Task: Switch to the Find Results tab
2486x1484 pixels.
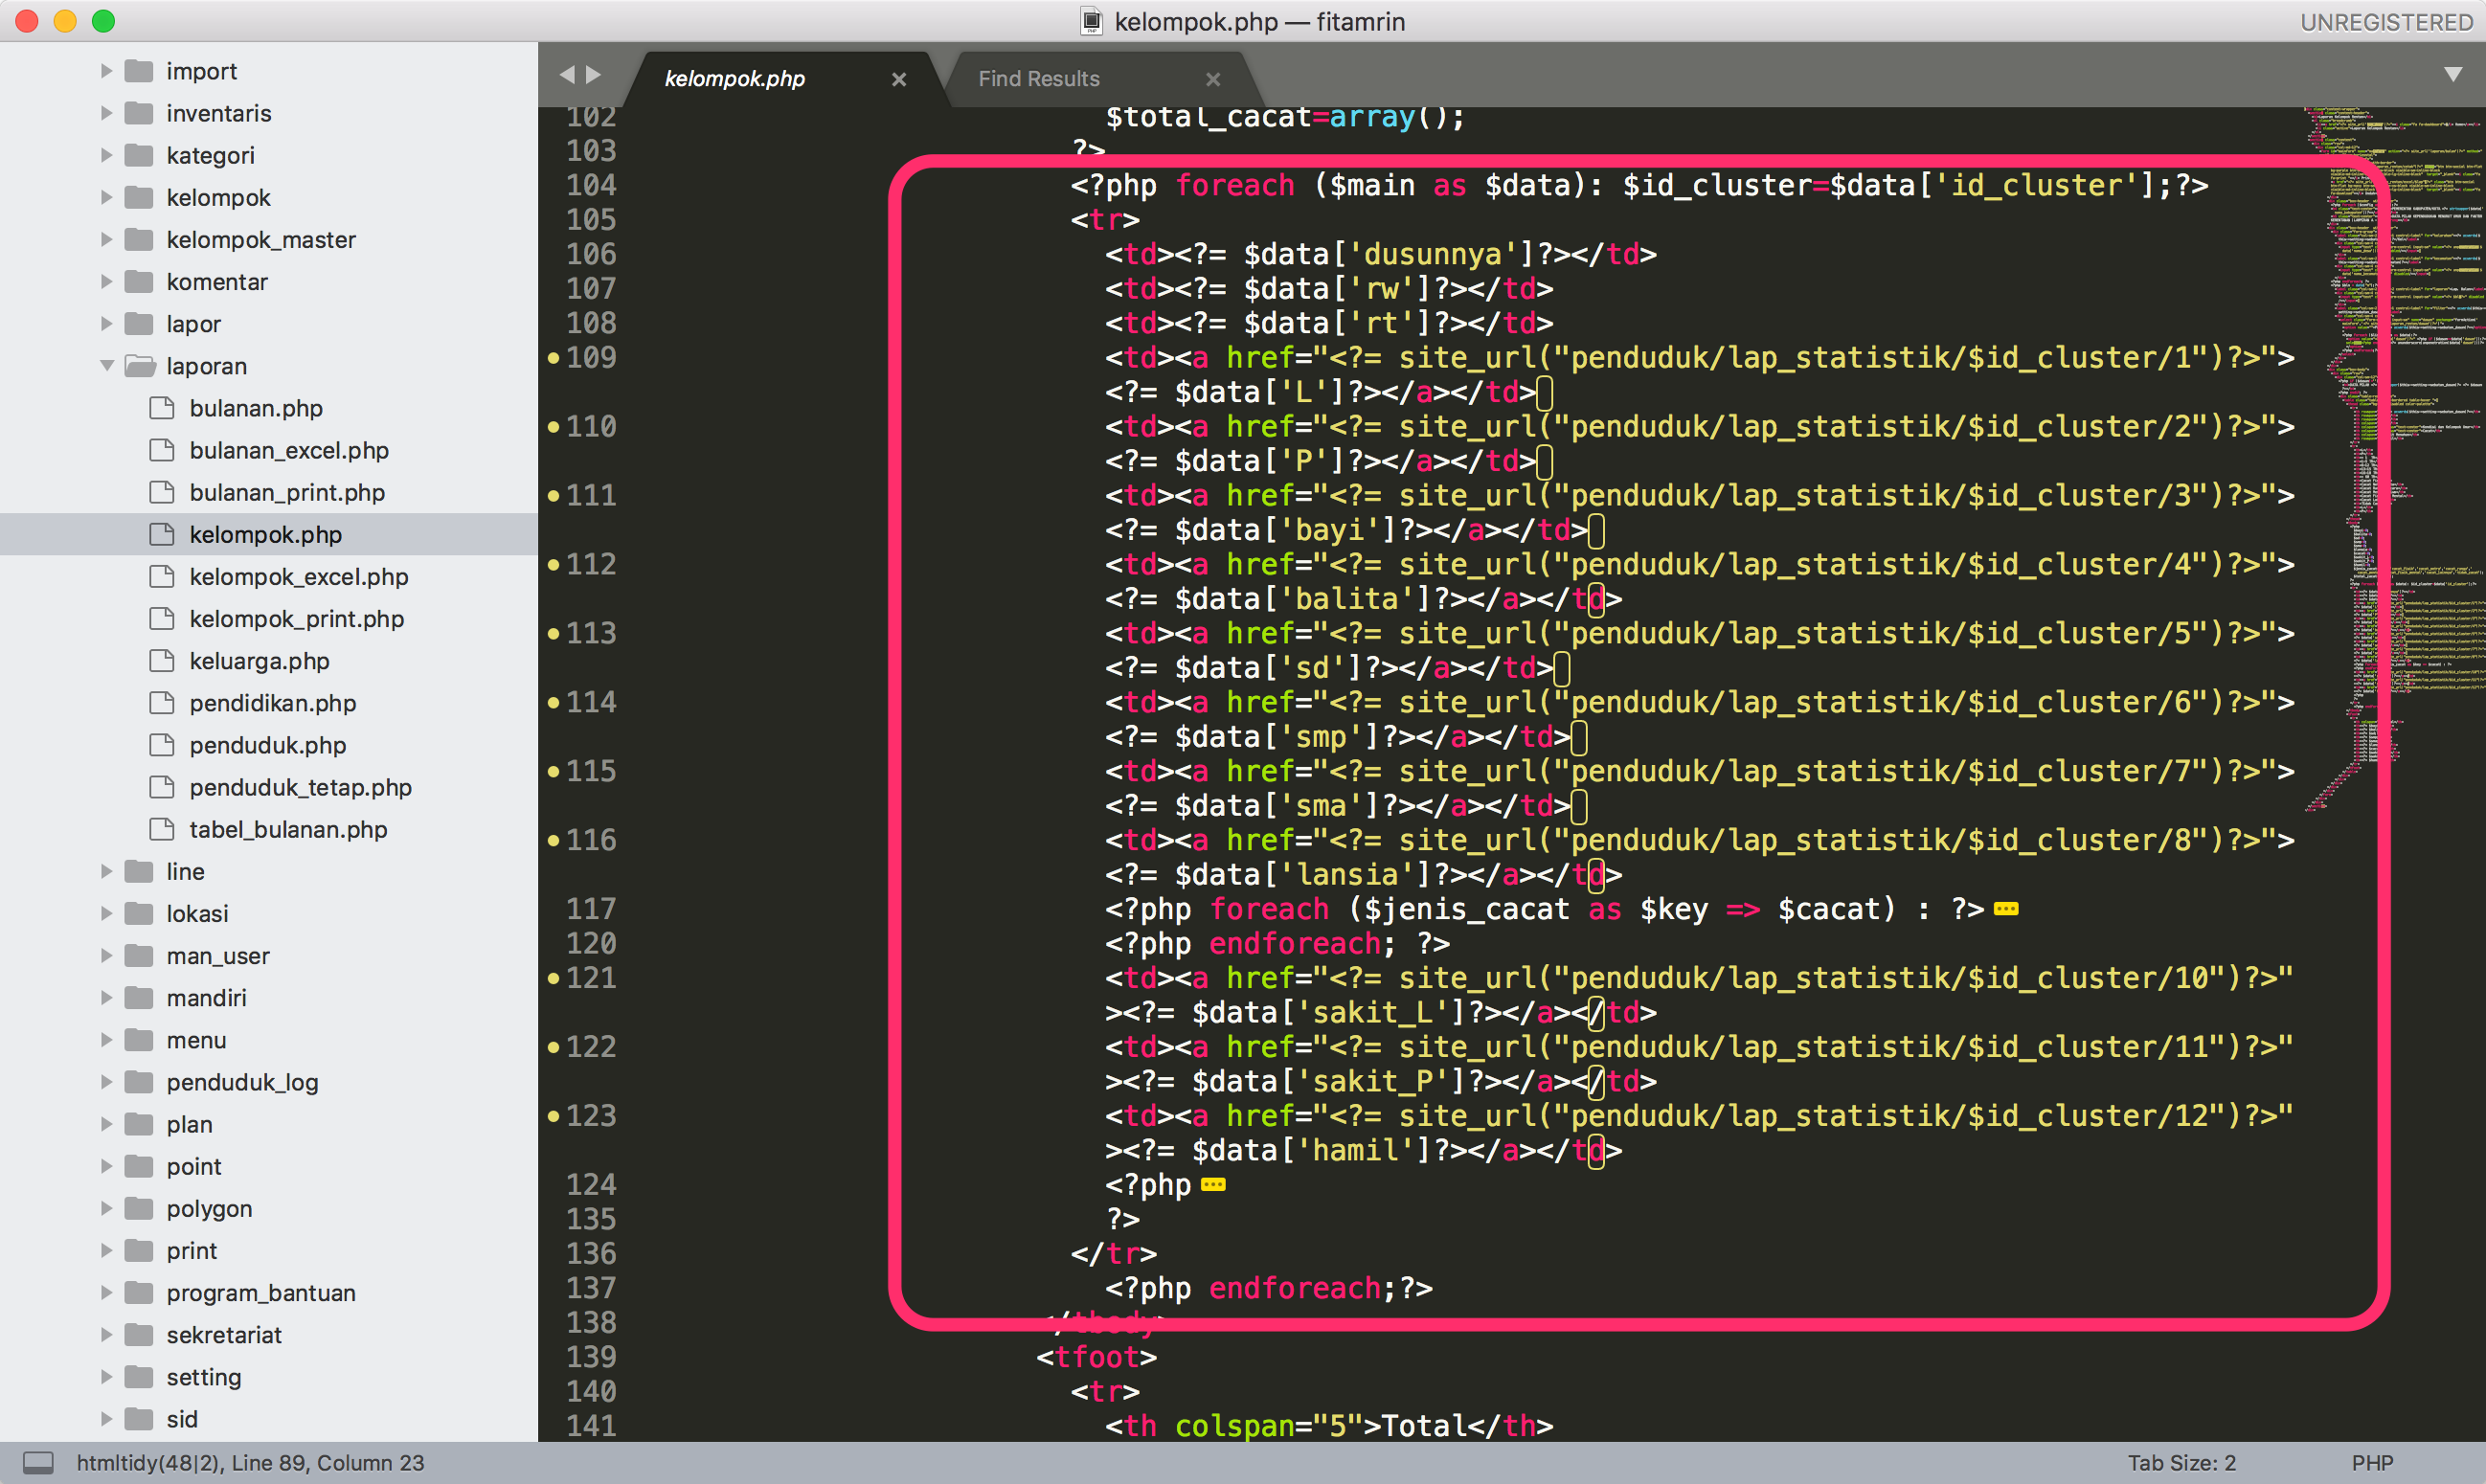Action: (x=1039, y=78)
